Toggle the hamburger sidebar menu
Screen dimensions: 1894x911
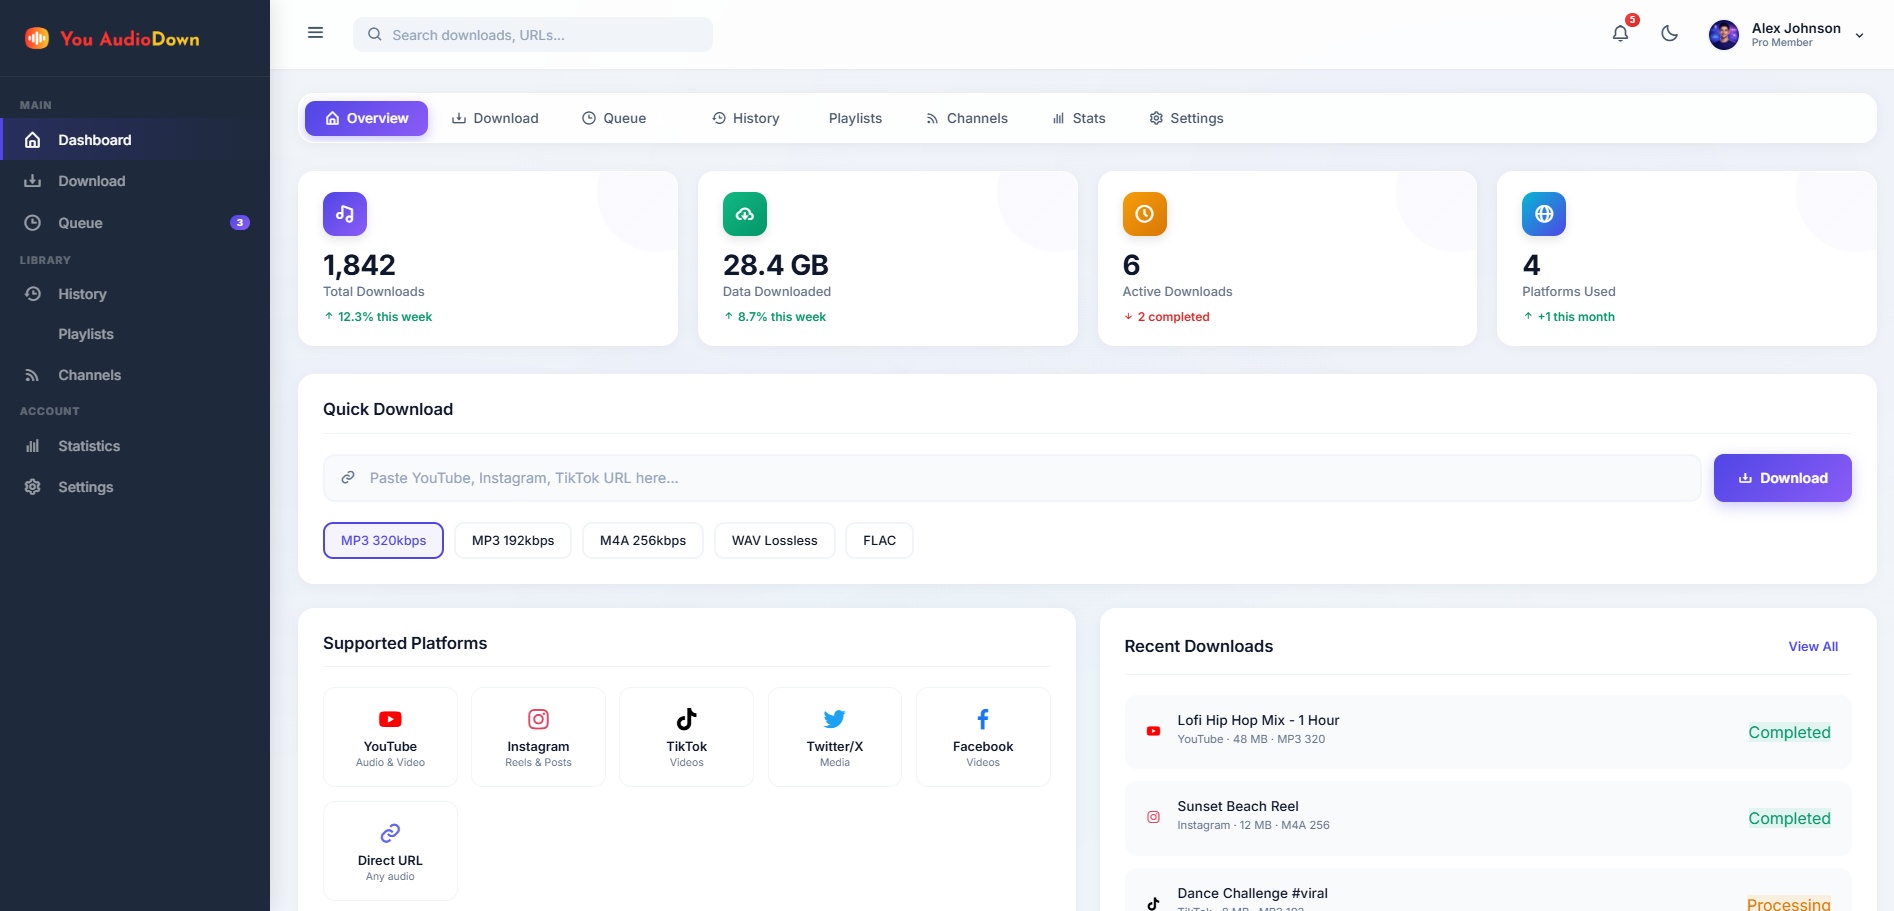pyautogui.click(x=315, y=33)
